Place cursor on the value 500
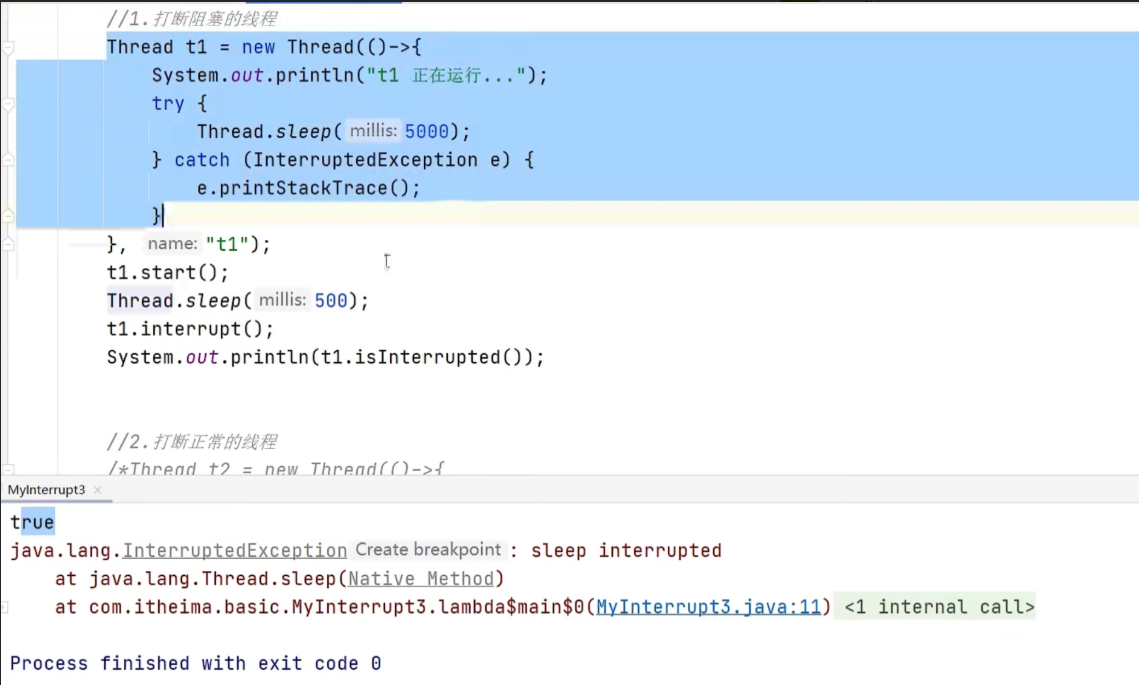Image resolution: width=1139 pixels, height=685 pixels. [x=331, y=301]
